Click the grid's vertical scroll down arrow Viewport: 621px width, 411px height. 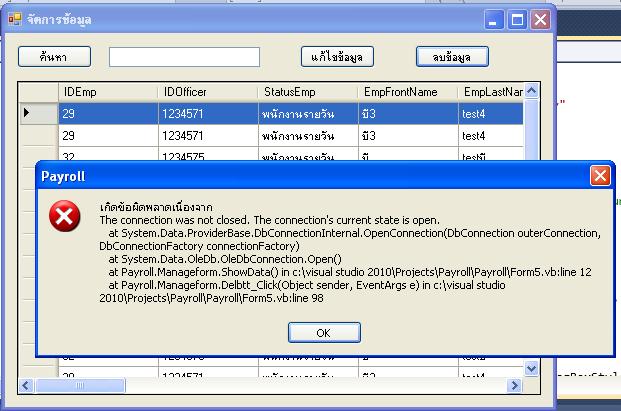click(531, 369)
